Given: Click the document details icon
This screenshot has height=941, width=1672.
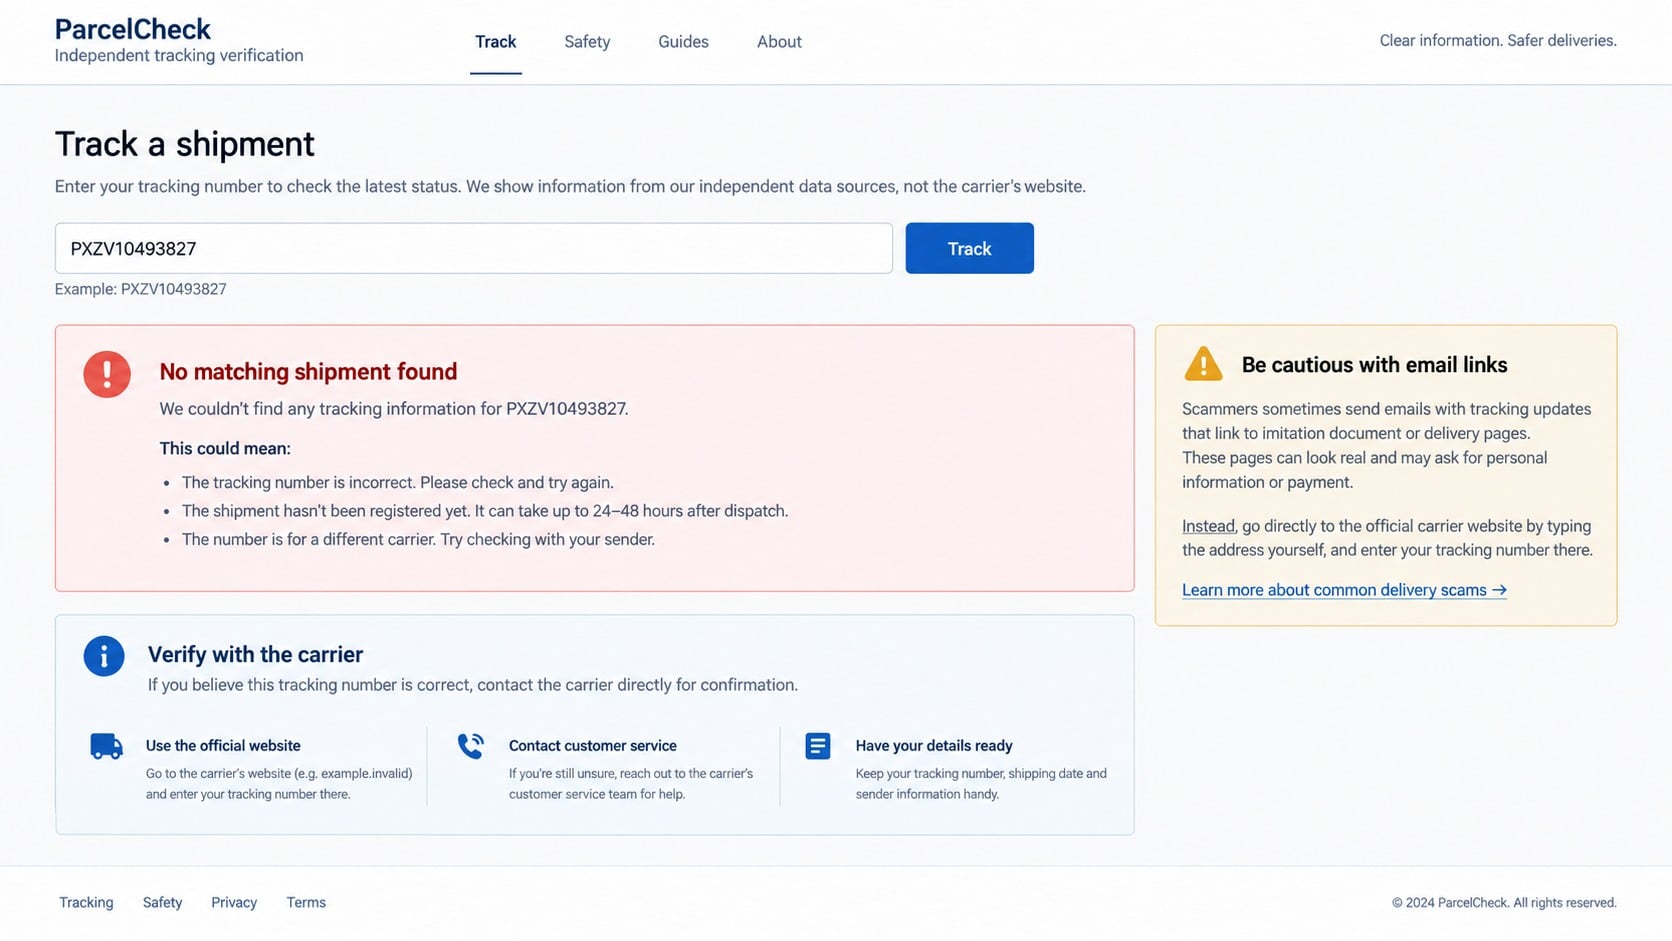Looking at the screenshot, I should pyautogui.click(x=817, y=746).
